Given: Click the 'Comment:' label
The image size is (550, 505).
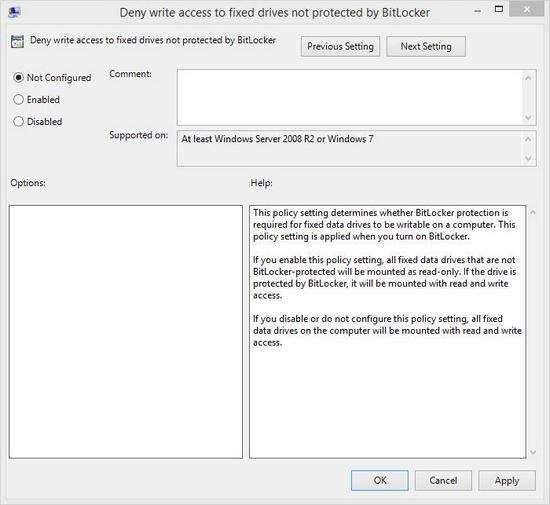Looking at the screenshot, I should (x=130, y=74).
